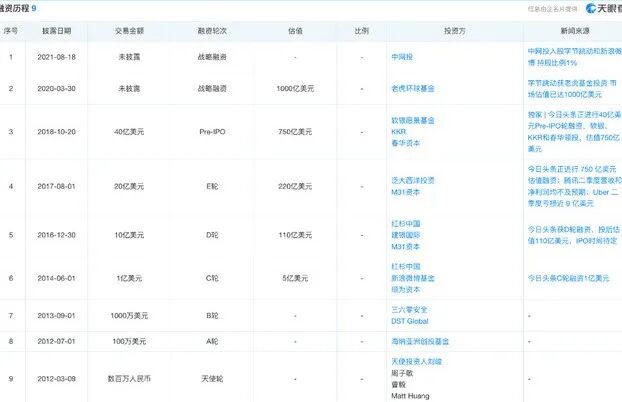
Task: Open M31资本 in the D轮 row
Action: click(x=405, y=247)
